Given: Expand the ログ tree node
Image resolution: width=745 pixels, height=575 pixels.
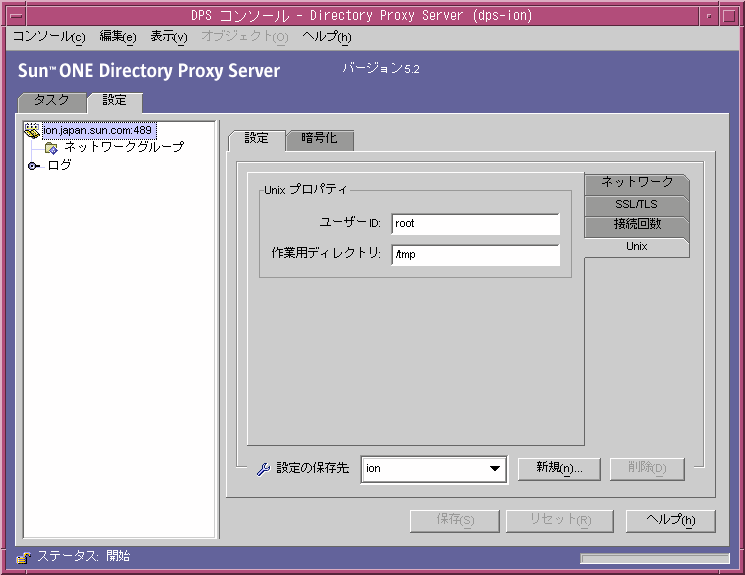Looking at the screenshot, I should click(32, 166).
